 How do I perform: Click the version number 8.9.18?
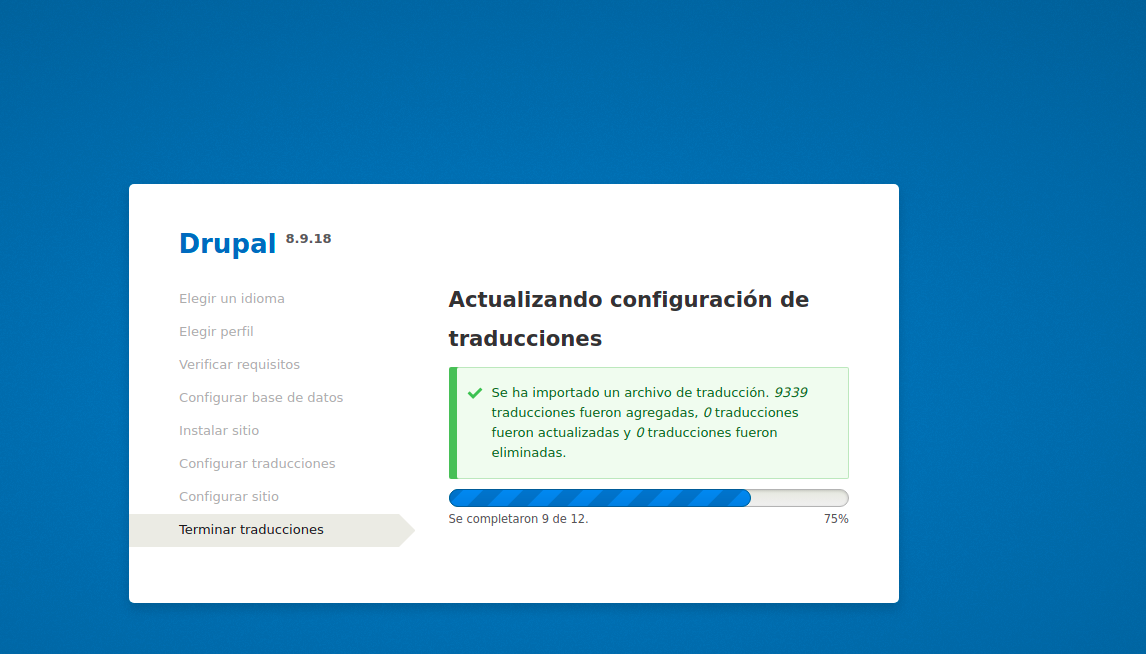point(308,239)
